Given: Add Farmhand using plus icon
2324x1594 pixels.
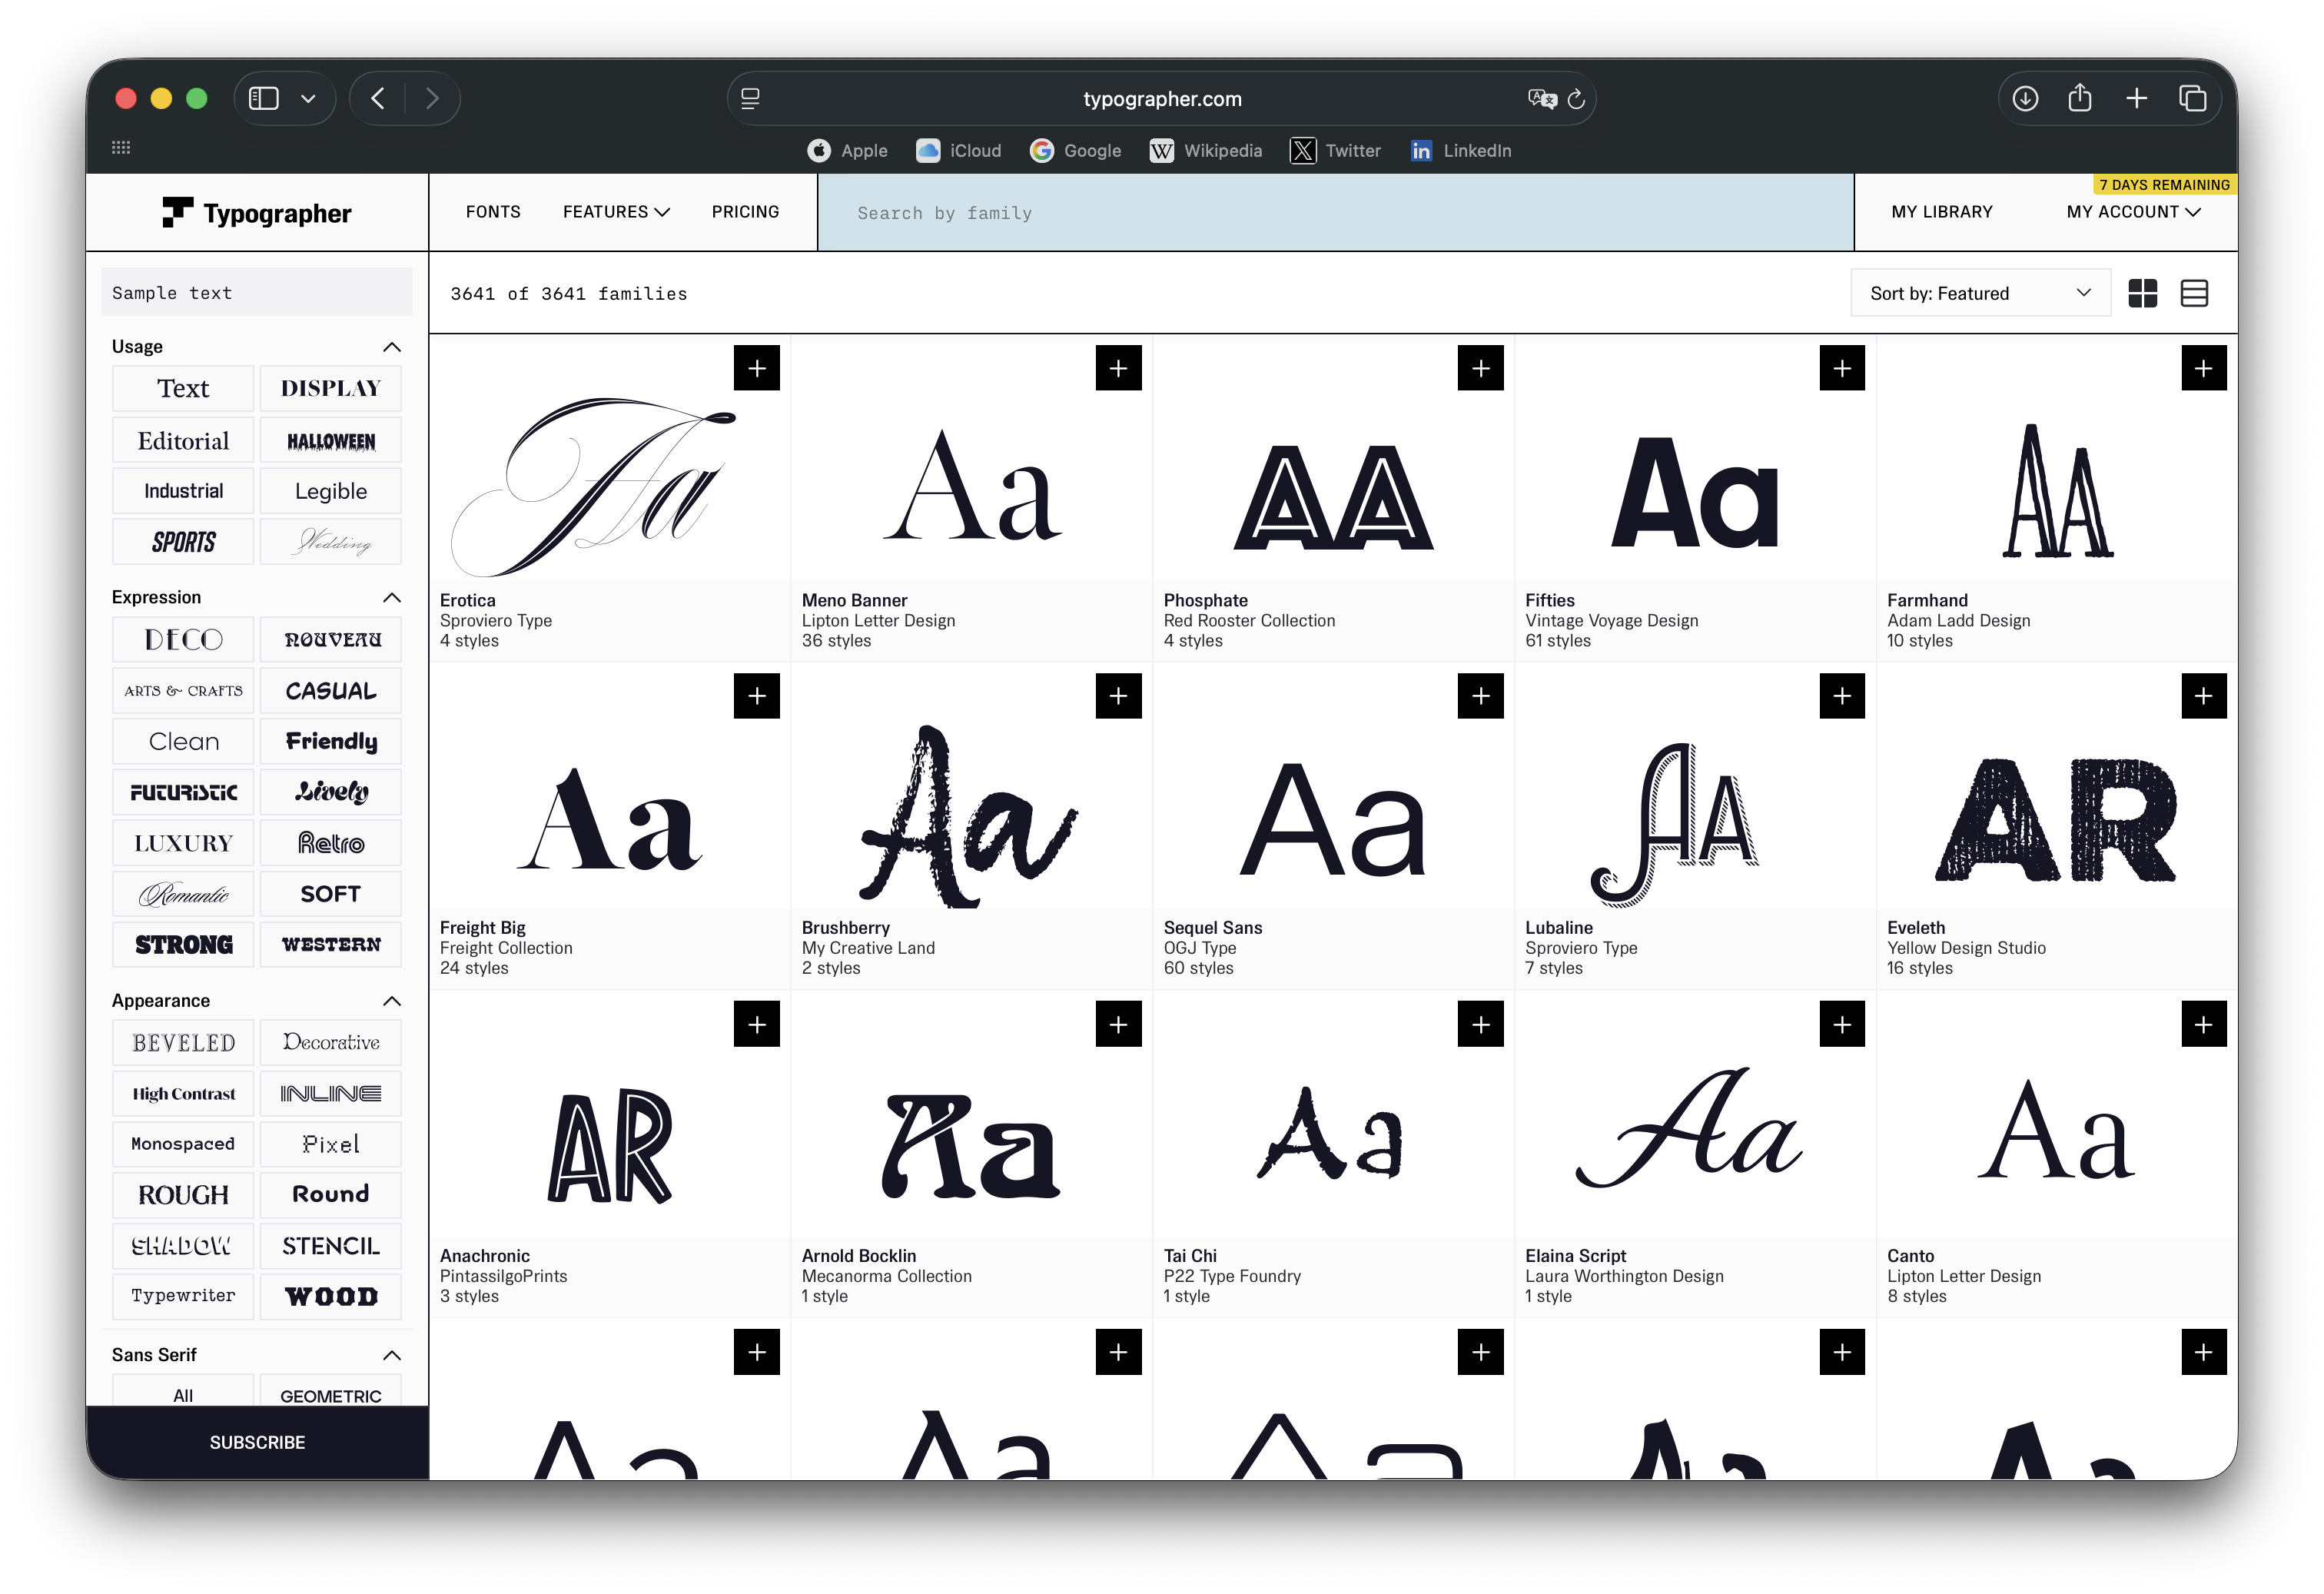Looking at the screenshot, I should pyautogui.click(x=2204, y=368).
